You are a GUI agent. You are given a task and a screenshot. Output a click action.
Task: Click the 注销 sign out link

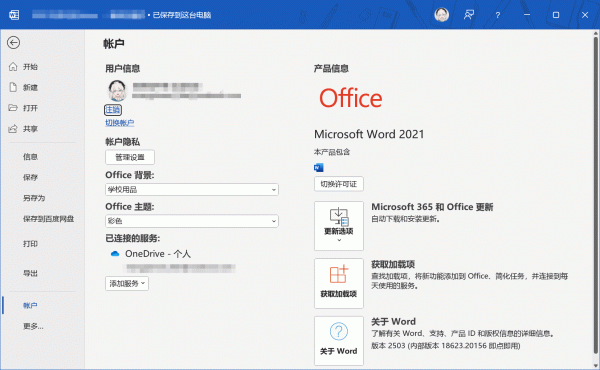click(113, 110)
